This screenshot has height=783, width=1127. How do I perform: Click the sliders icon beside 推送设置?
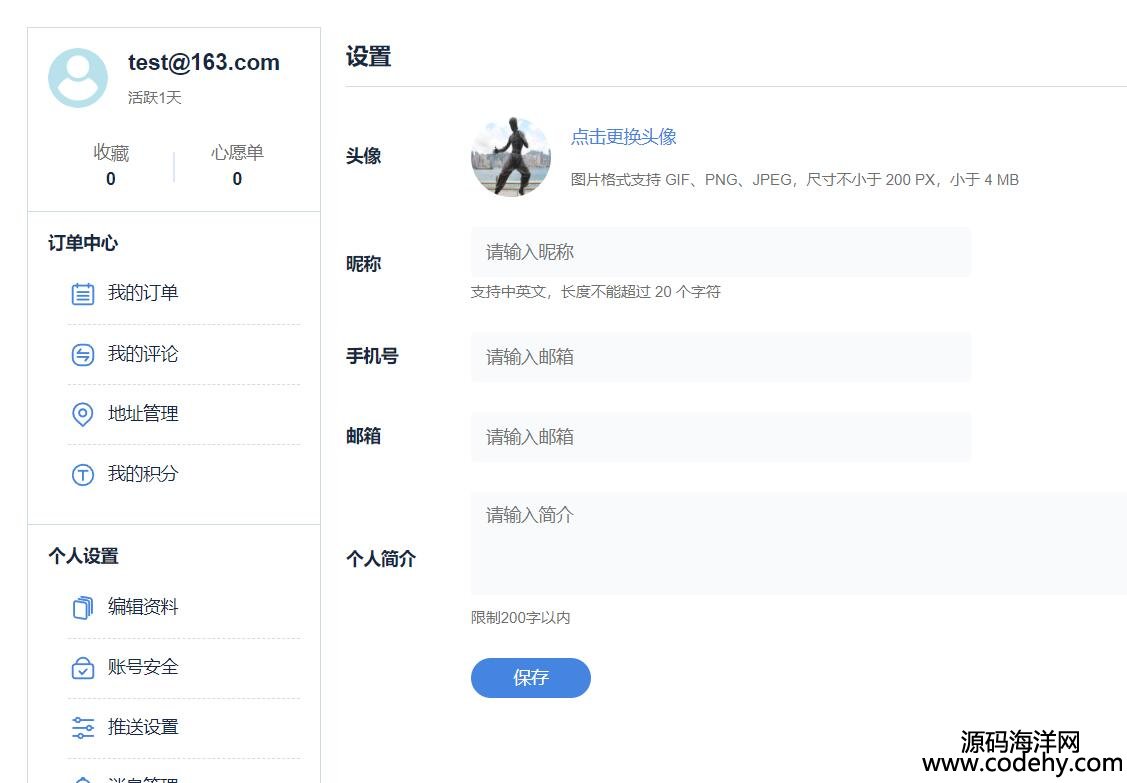[83, 727]
